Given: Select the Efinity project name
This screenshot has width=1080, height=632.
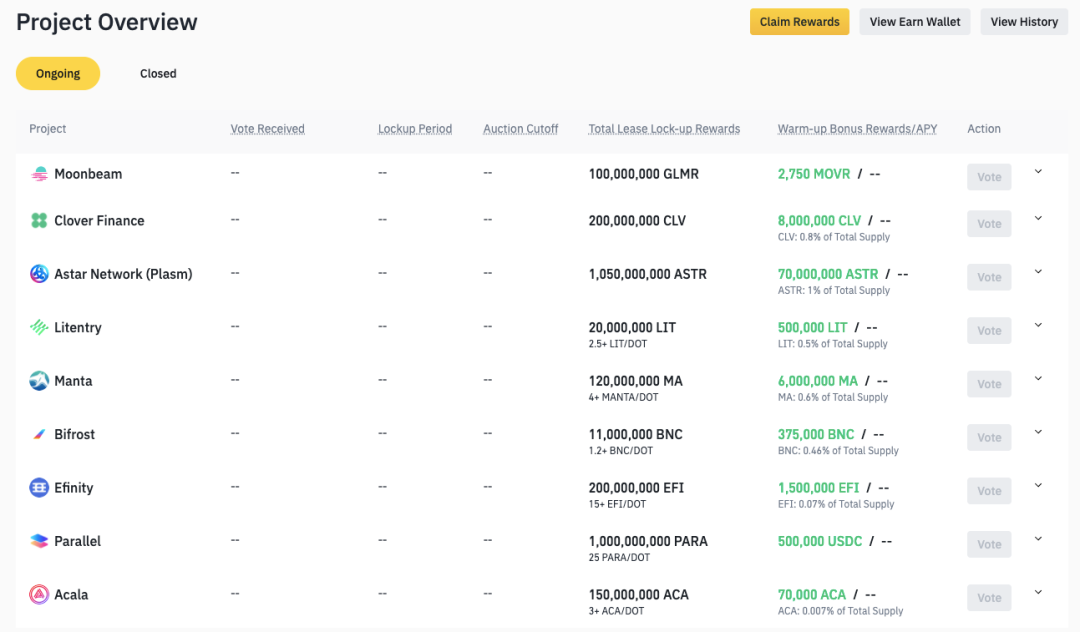Looking at the screenshot, I should 74,488.
